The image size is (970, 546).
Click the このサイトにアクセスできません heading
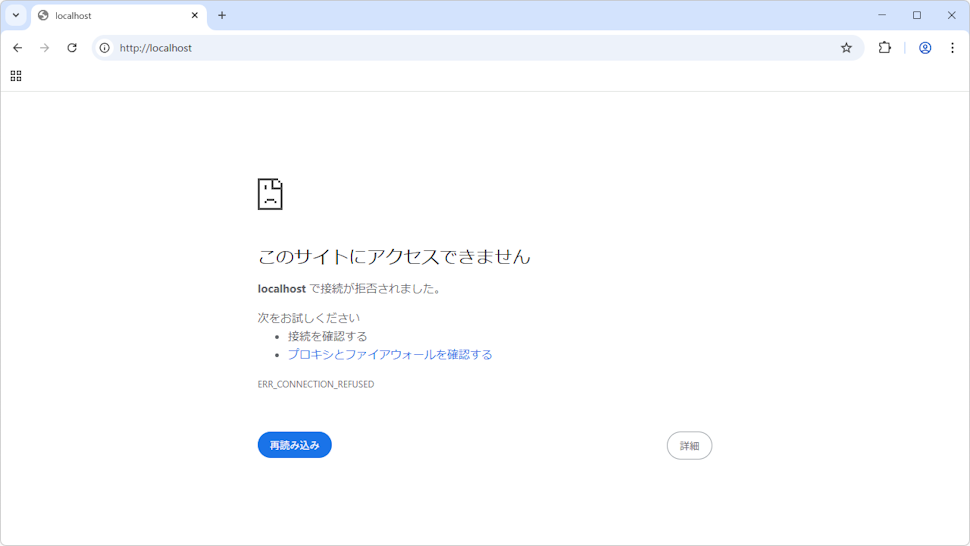coord(394,256)
